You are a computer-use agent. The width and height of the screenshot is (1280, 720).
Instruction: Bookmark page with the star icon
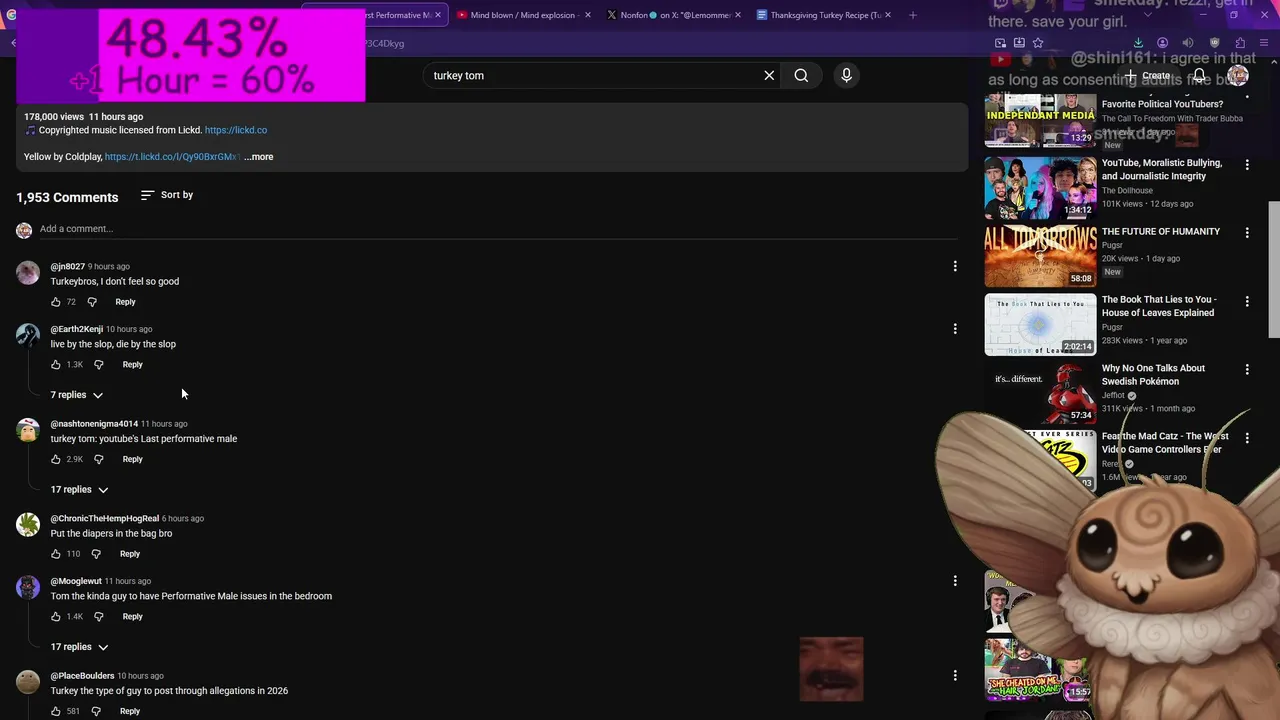(1038, 43)
